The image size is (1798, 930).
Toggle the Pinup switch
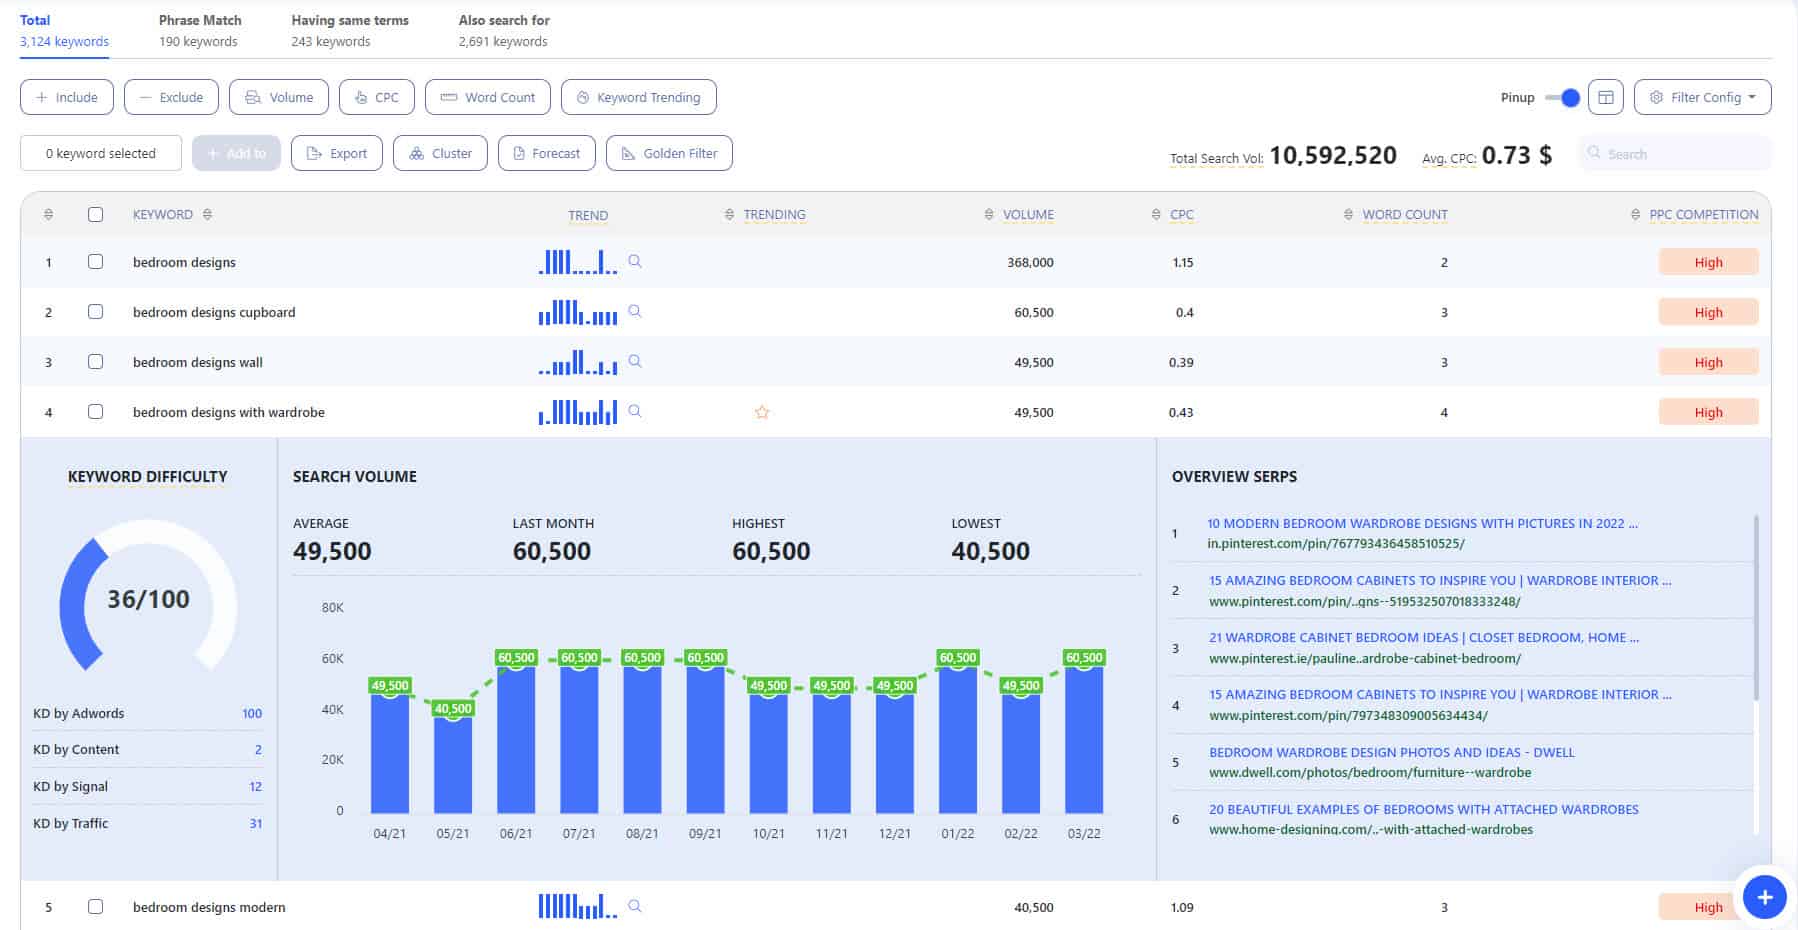[x=1562, y=97]
